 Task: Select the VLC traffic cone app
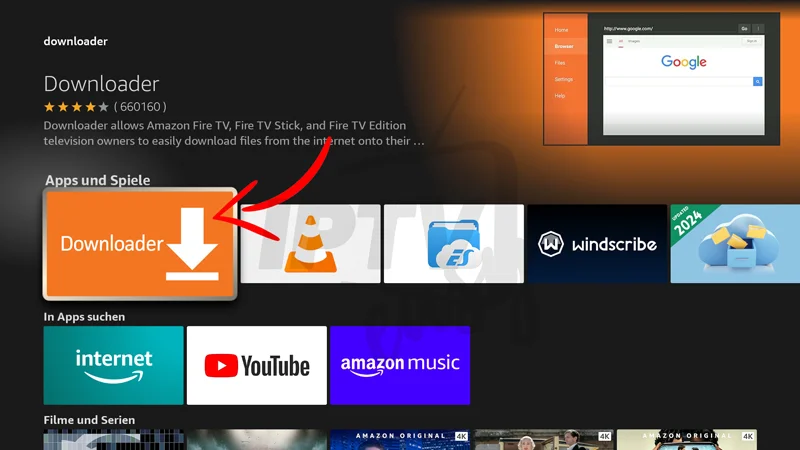coord(310,244)
